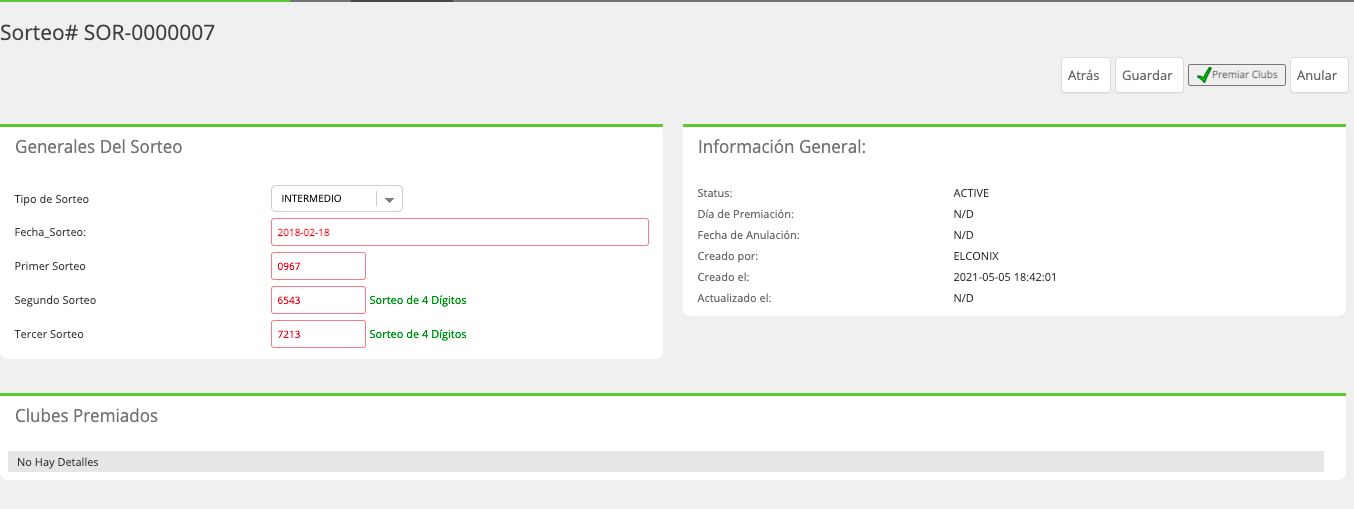This screenshot has height=509, width=1354.
Task: Click the hint text beside Tercer Sorteo
Action: pyautogui.click(x=418, y=334)
